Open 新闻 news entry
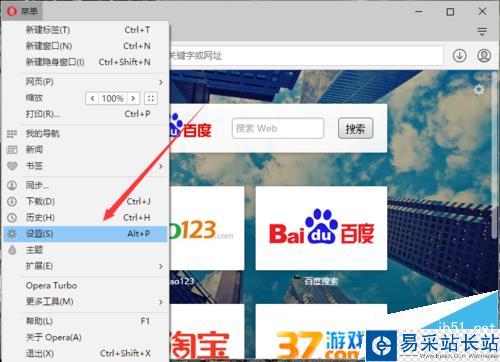Viewport: 500px width, 362px height. (x=85, y=150)
